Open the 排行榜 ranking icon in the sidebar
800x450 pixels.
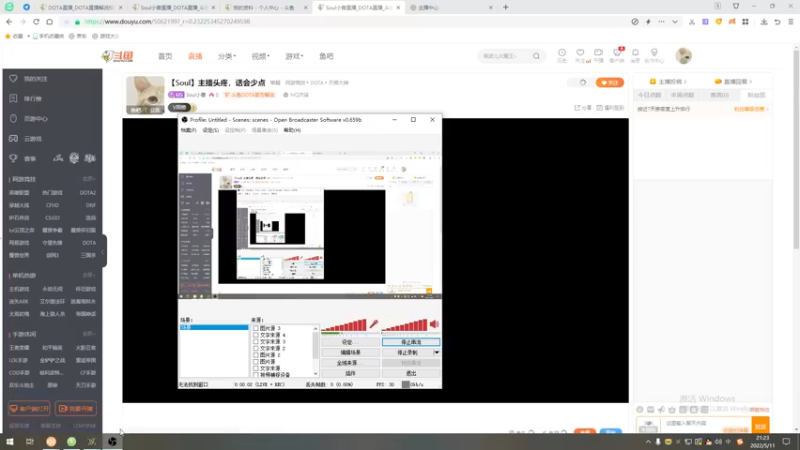(x=13, y=98)
